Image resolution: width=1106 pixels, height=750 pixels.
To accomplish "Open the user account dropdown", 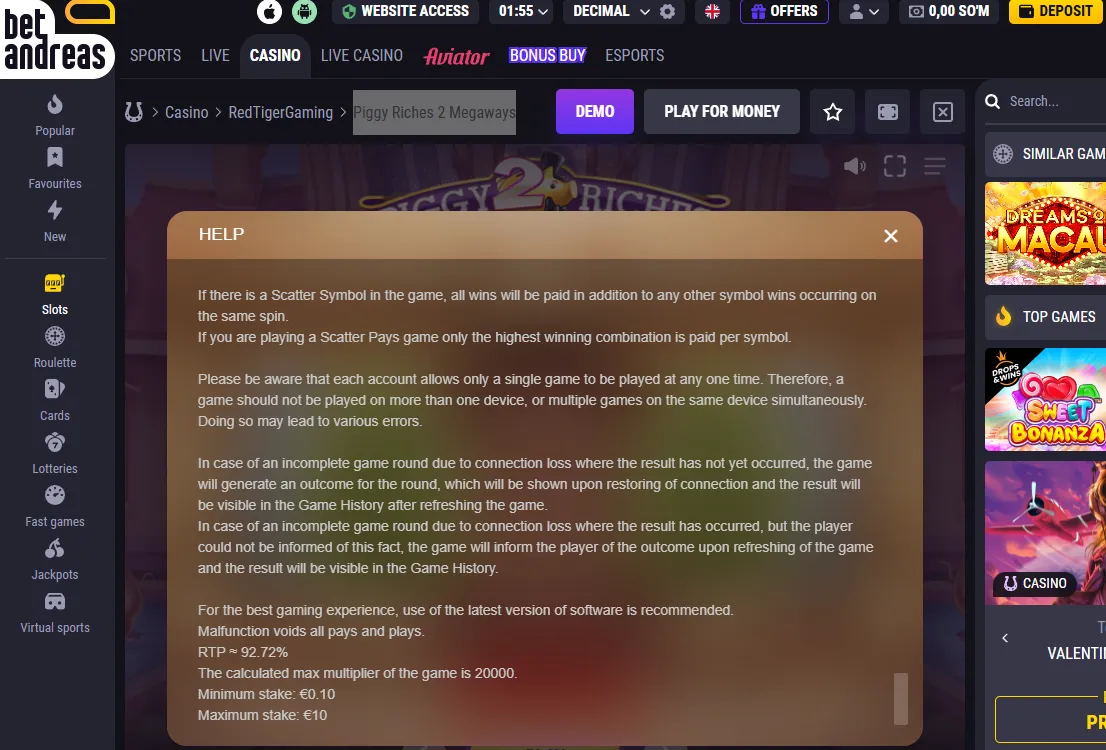I will coord(864,11).
